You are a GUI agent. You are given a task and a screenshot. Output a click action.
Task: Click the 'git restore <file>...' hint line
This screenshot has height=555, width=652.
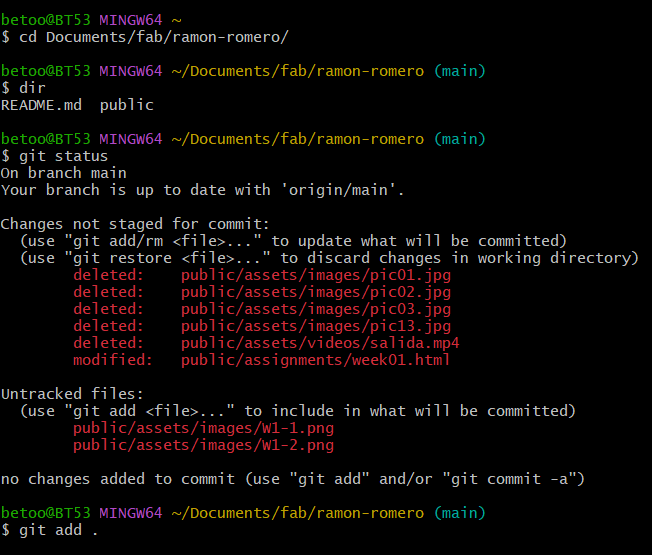(329, 258)
